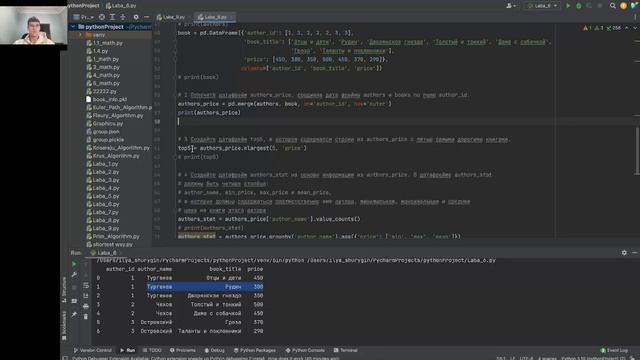
Task: Collapse the pythonProject root folder
Action: tap(73, 27)
